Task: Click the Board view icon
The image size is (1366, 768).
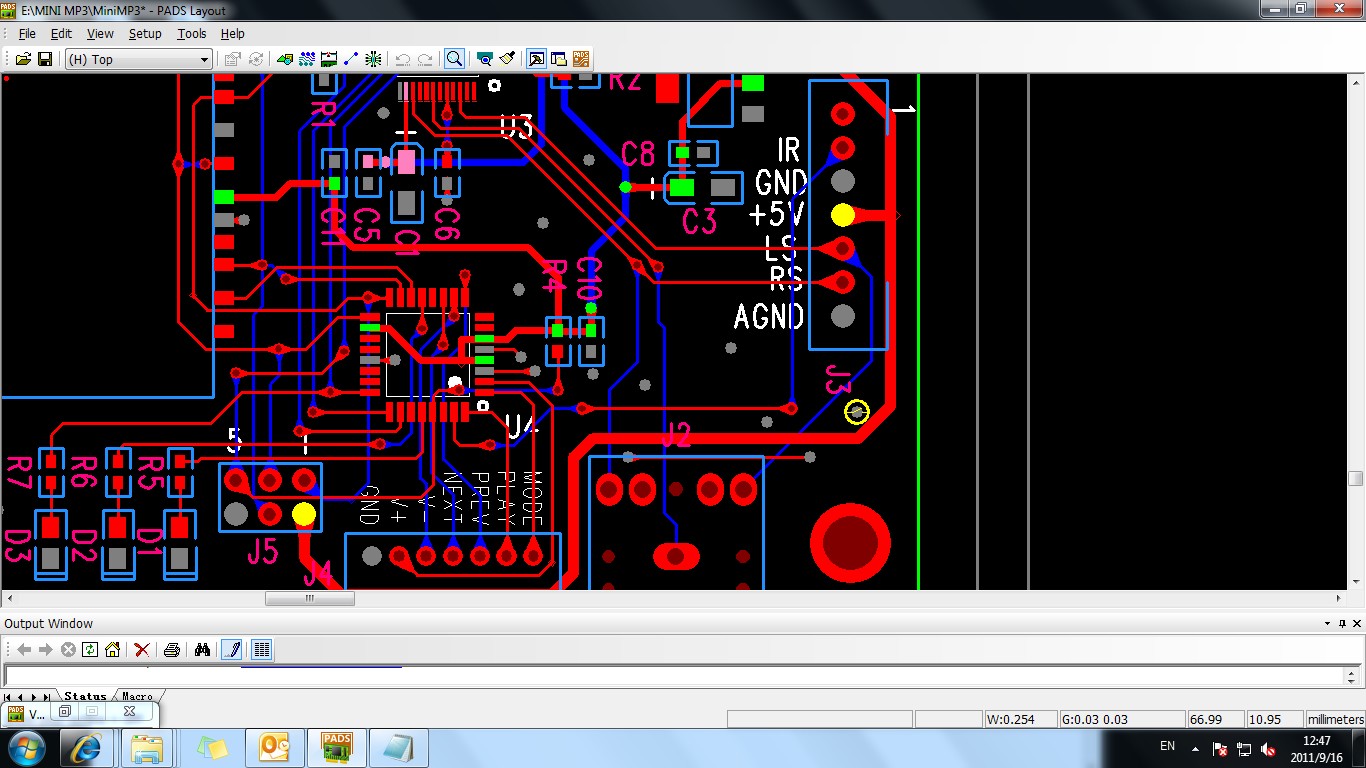Action: point(485,59)
